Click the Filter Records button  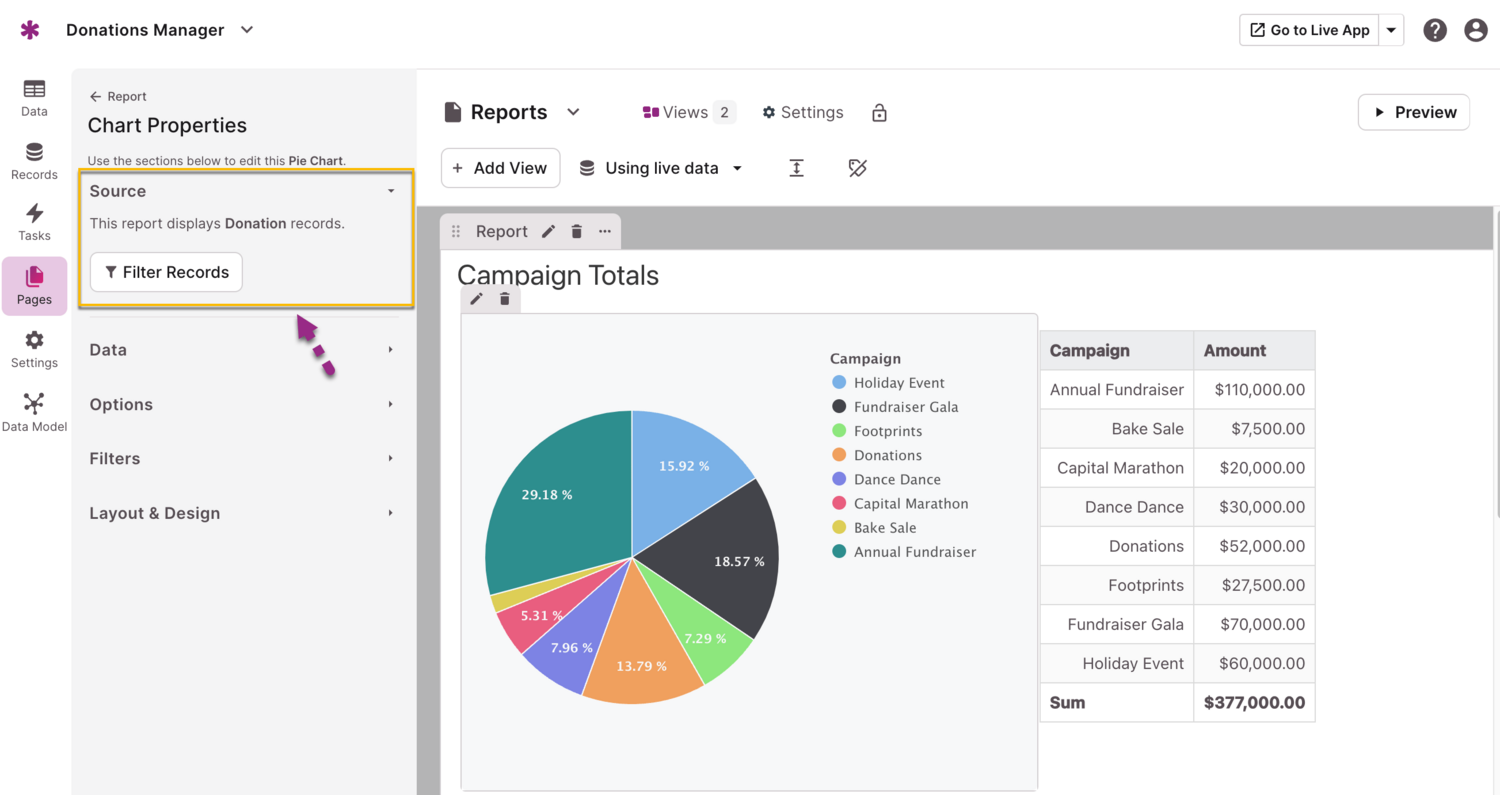tap(166, 272)
